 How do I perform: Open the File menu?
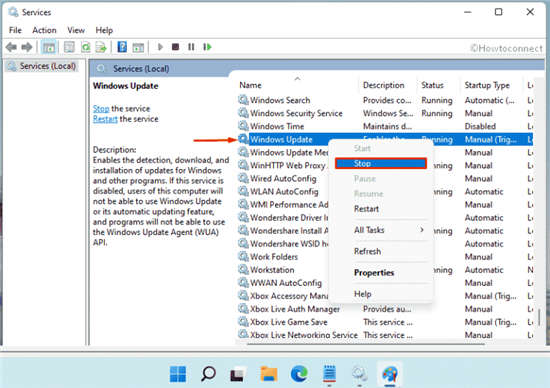click(15, 30)
